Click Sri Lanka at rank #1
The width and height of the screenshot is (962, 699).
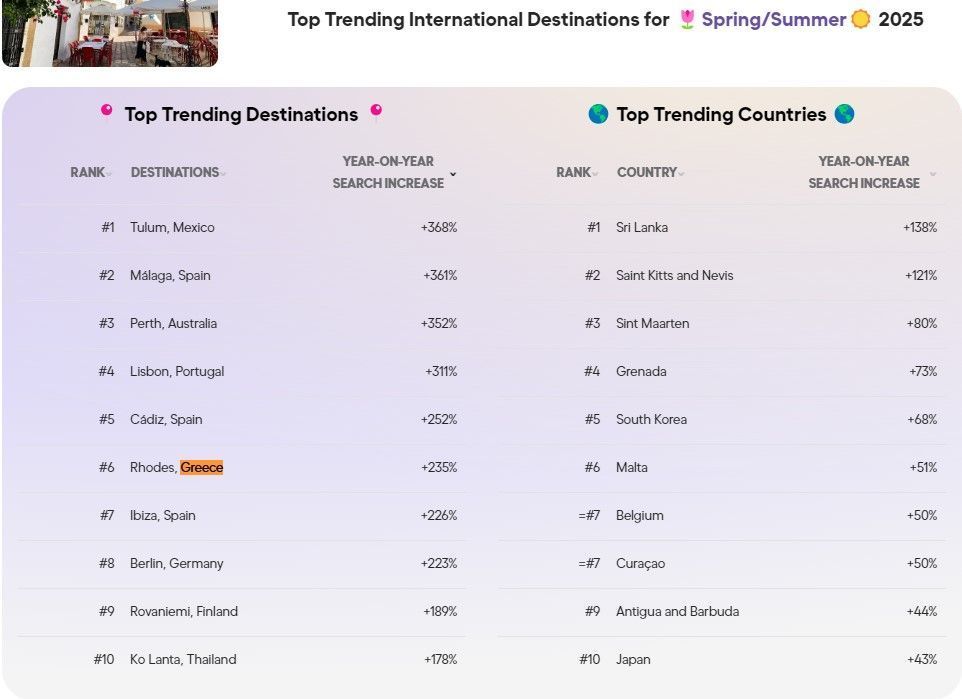tap(643, 227)
